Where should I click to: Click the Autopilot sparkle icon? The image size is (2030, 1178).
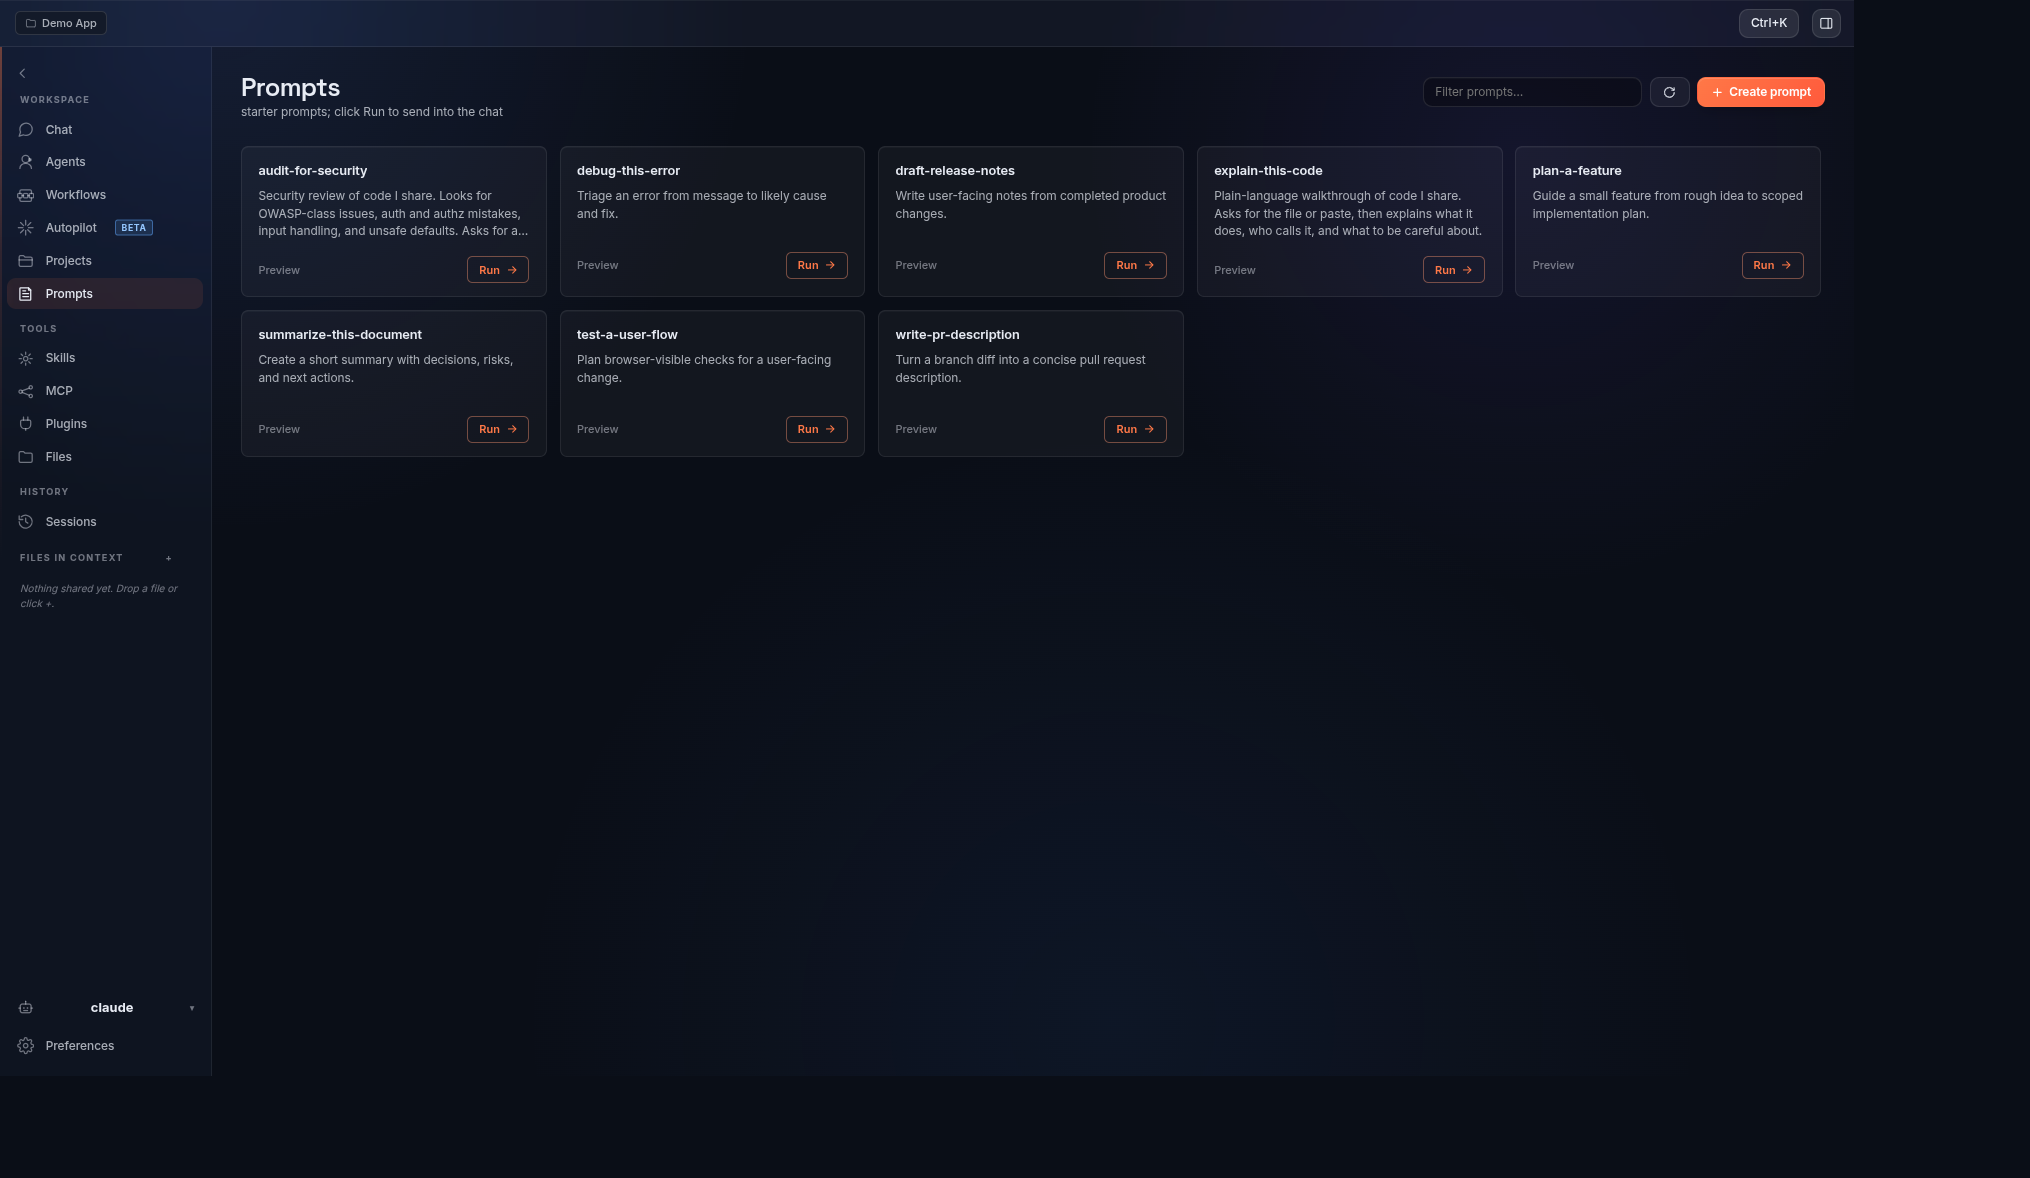coord(26,228)
